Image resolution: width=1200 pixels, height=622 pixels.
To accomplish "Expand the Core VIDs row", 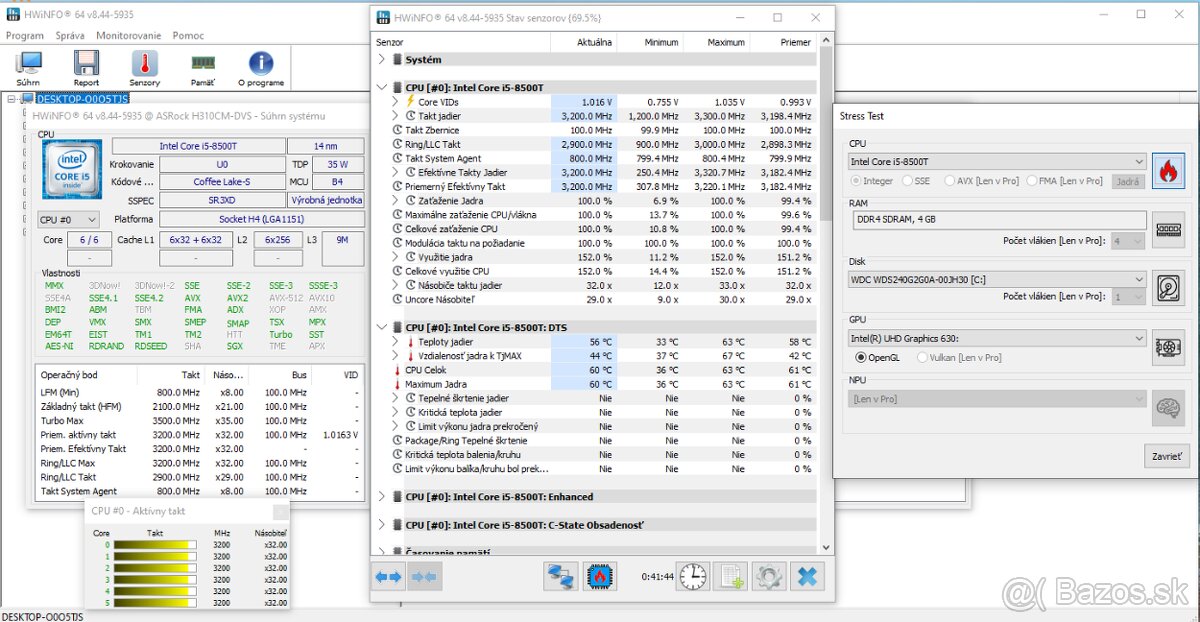I will (395, 102).
